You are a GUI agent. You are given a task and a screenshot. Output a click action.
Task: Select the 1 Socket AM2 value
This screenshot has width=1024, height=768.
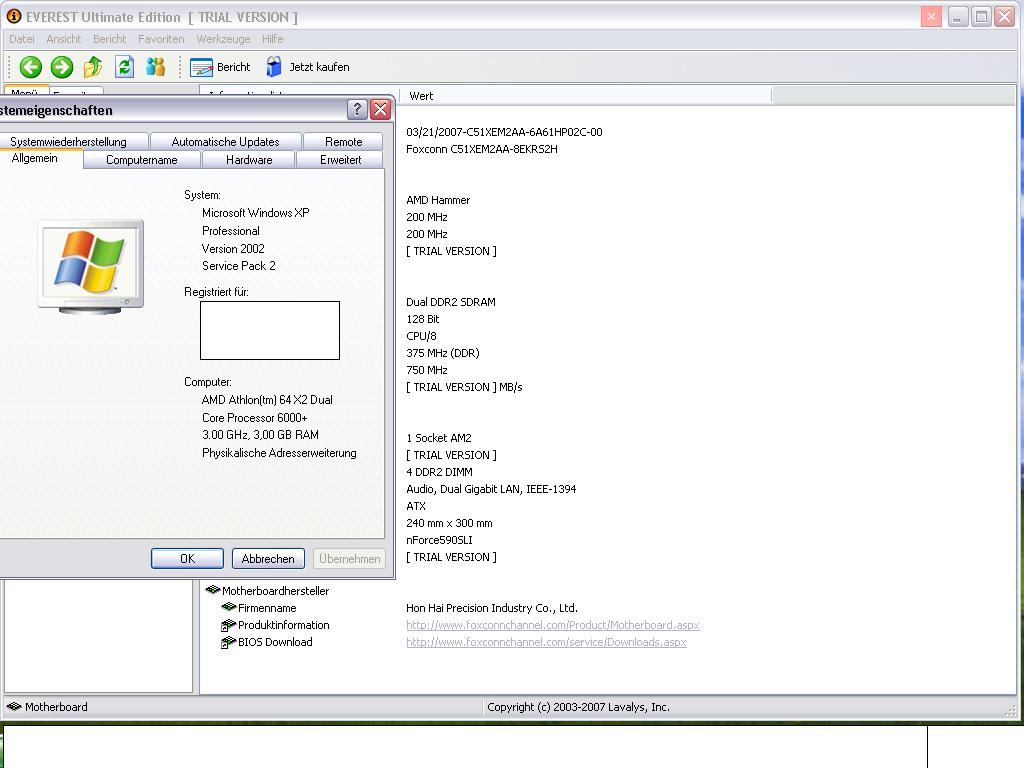439,438
